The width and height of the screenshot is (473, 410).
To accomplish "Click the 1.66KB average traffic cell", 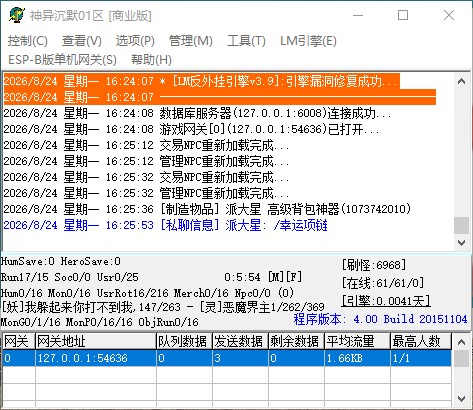I will tap(357, 358).
